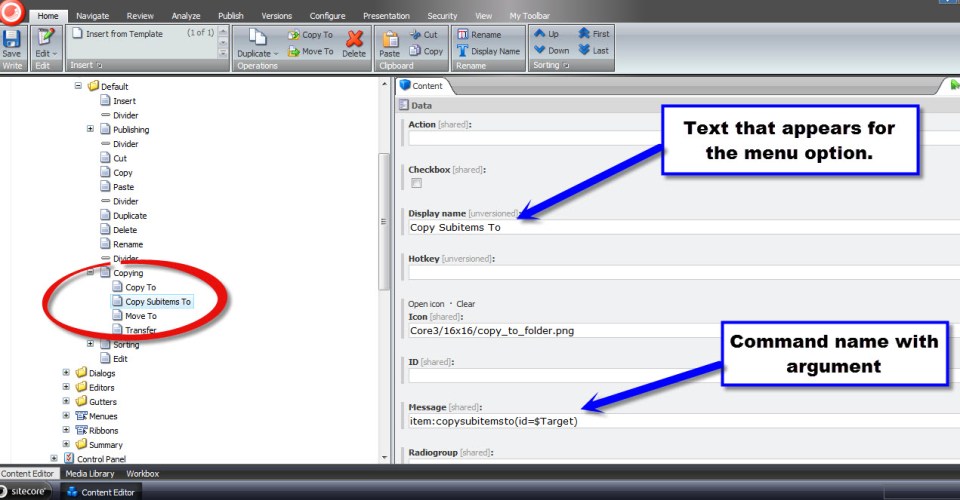960x500 pixels.
Task: Open the Home ribbon tab
Action: (x=48, y=16)
